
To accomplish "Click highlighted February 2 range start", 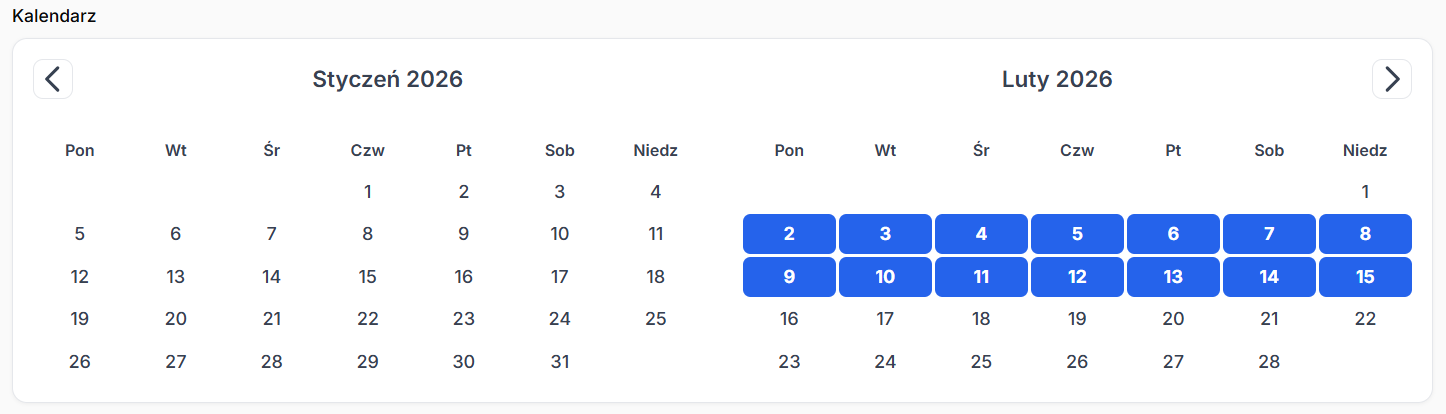I will click(x=789, y=234).
